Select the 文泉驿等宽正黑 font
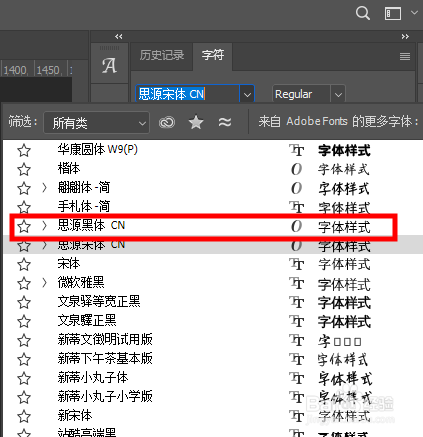Viewport: 423px width, 437px height. click(x=99, y=301)
